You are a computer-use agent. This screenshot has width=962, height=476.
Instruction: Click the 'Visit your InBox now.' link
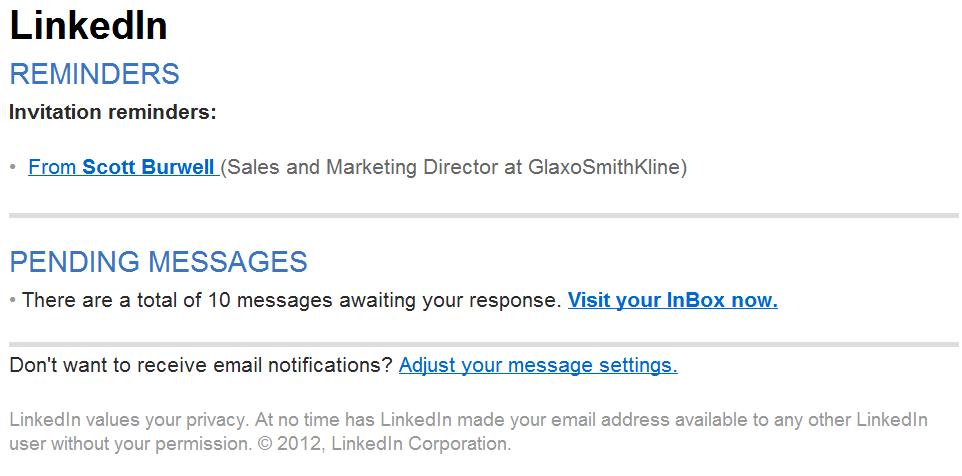click(x=672, y=299)
